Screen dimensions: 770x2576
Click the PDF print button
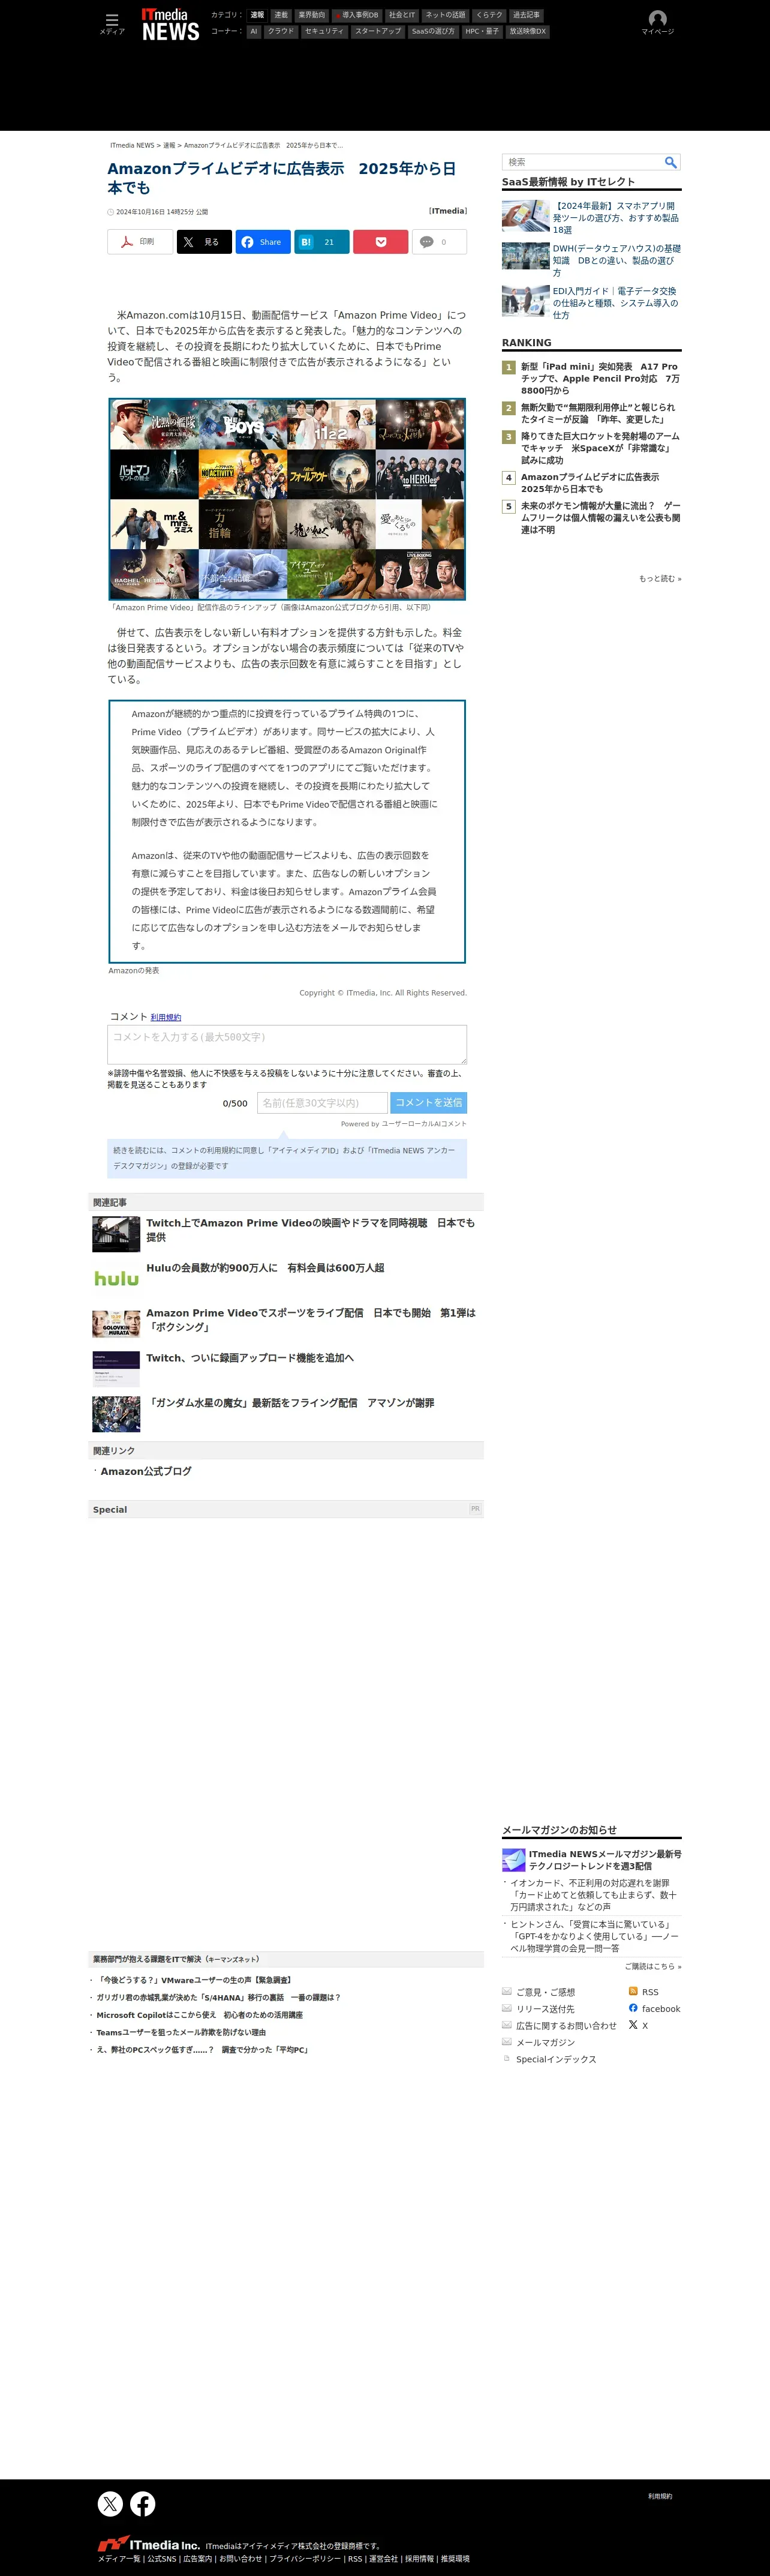[140, 242]
